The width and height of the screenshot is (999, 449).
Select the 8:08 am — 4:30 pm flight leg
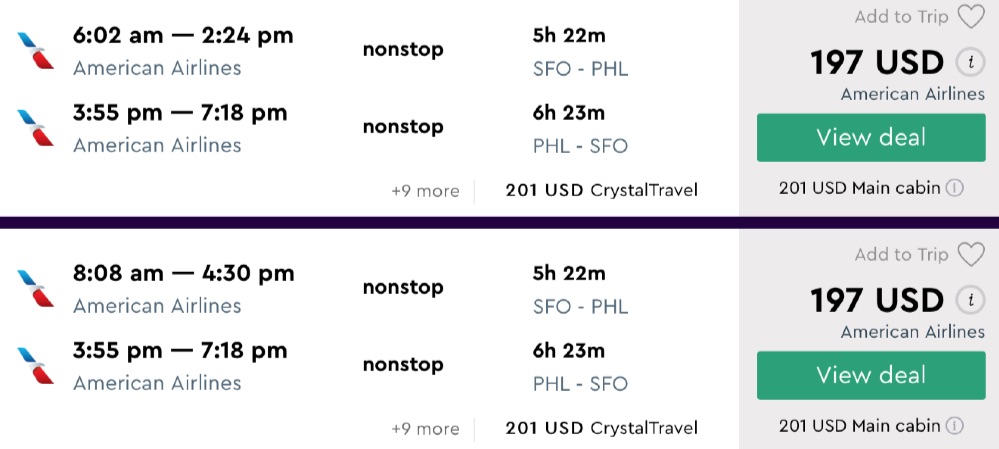(183, 274)
